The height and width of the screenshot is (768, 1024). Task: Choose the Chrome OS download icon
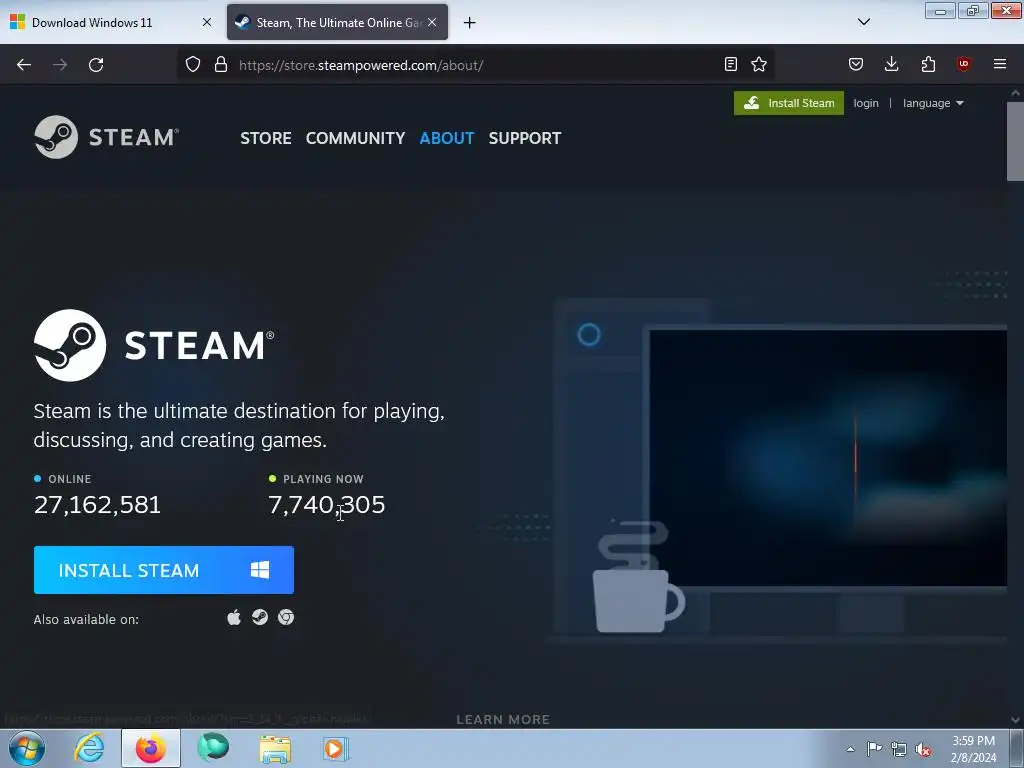[x=285, y=617]
